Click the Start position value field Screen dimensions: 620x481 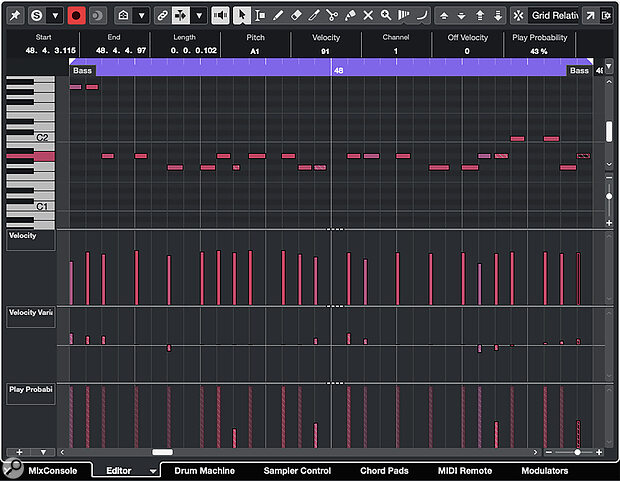point(50,51)
